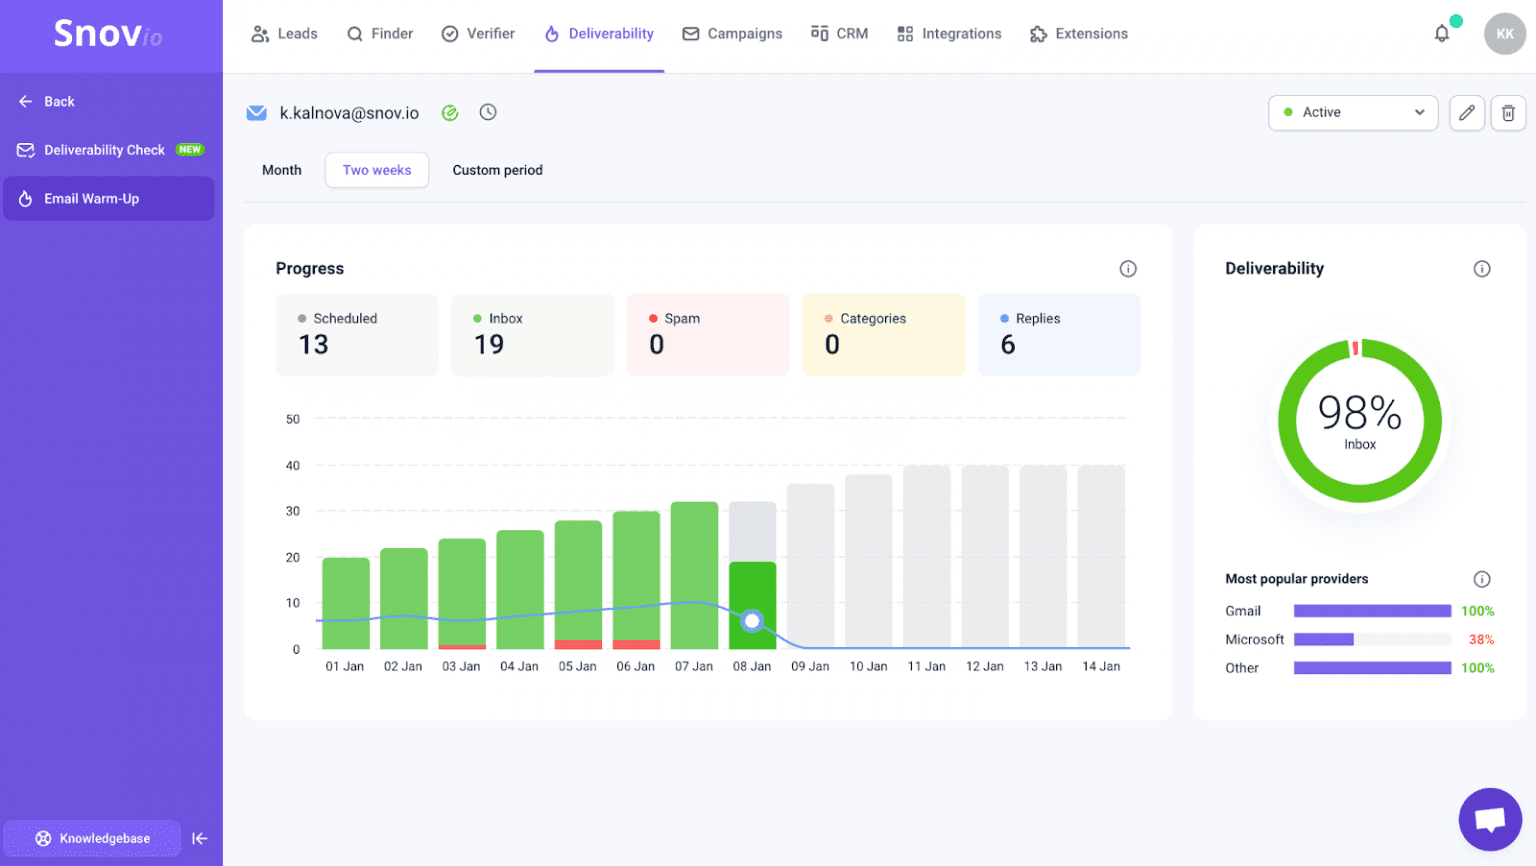The height and width of the screenshot is (866, 1536).
Task: Go Back using the sidebar arrow
Action: pyautogui.click(x=45, y=101)
